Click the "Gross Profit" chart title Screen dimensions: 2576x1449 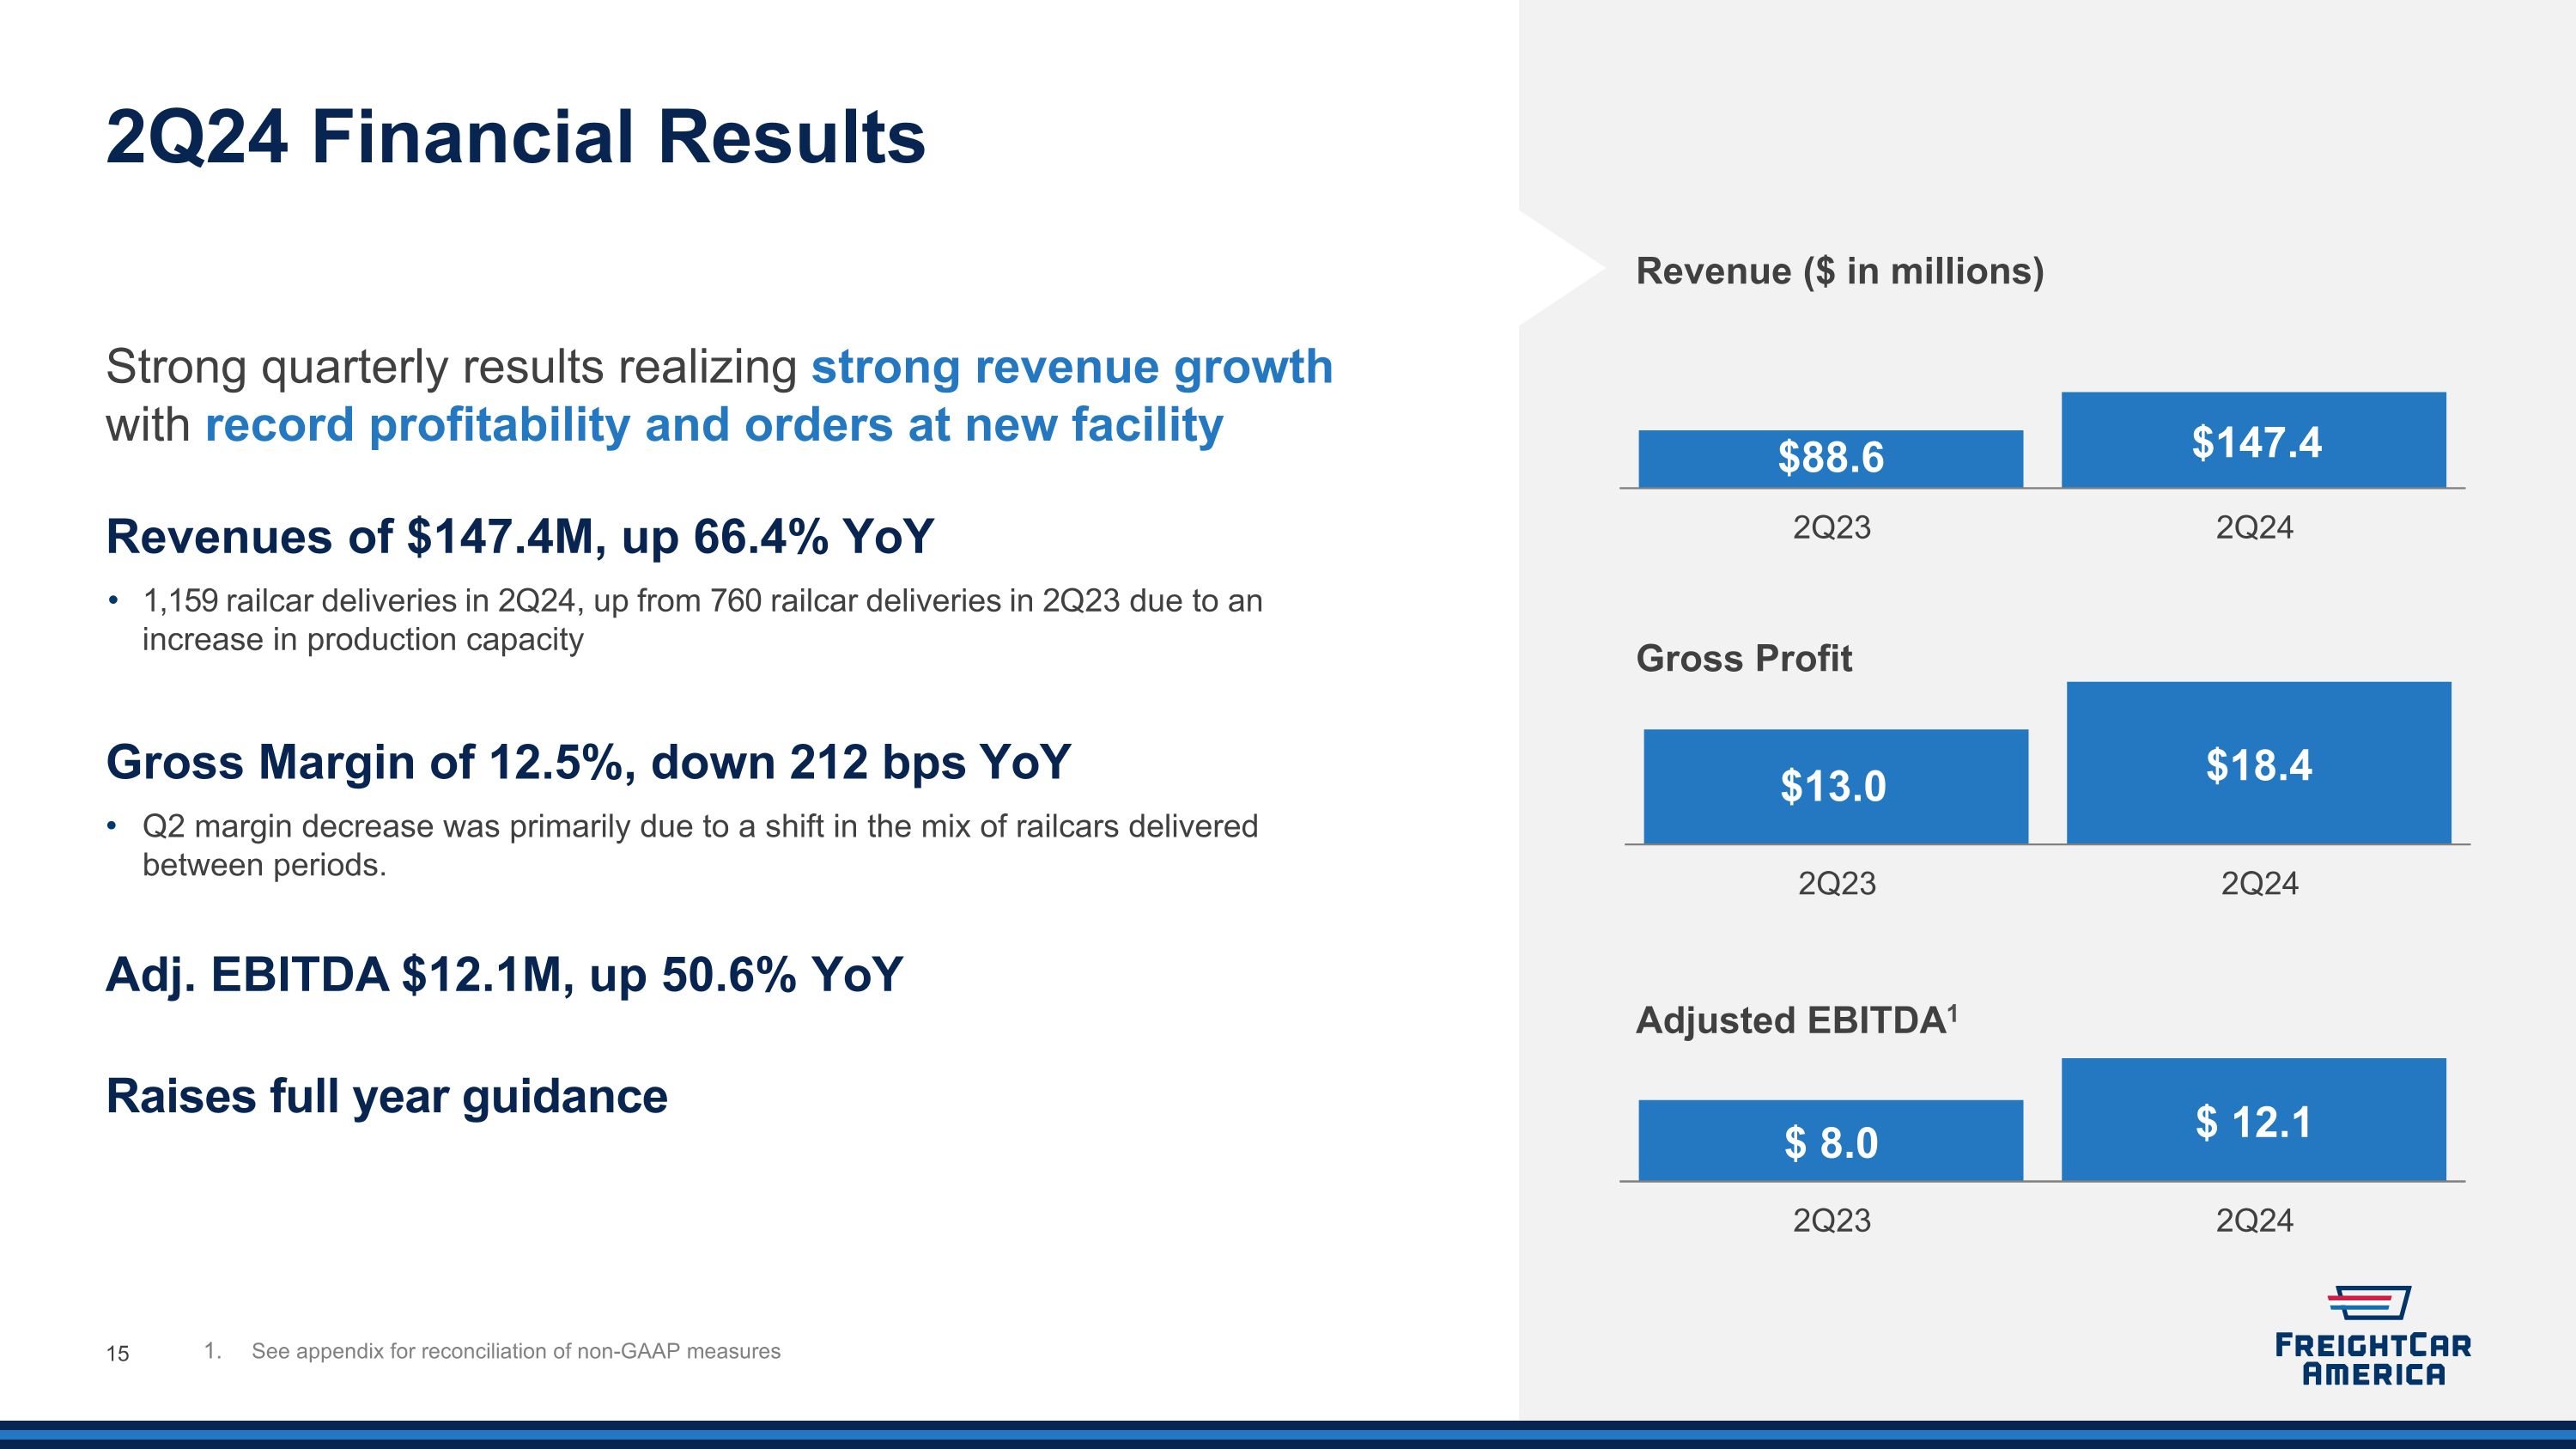point(1744,658)
